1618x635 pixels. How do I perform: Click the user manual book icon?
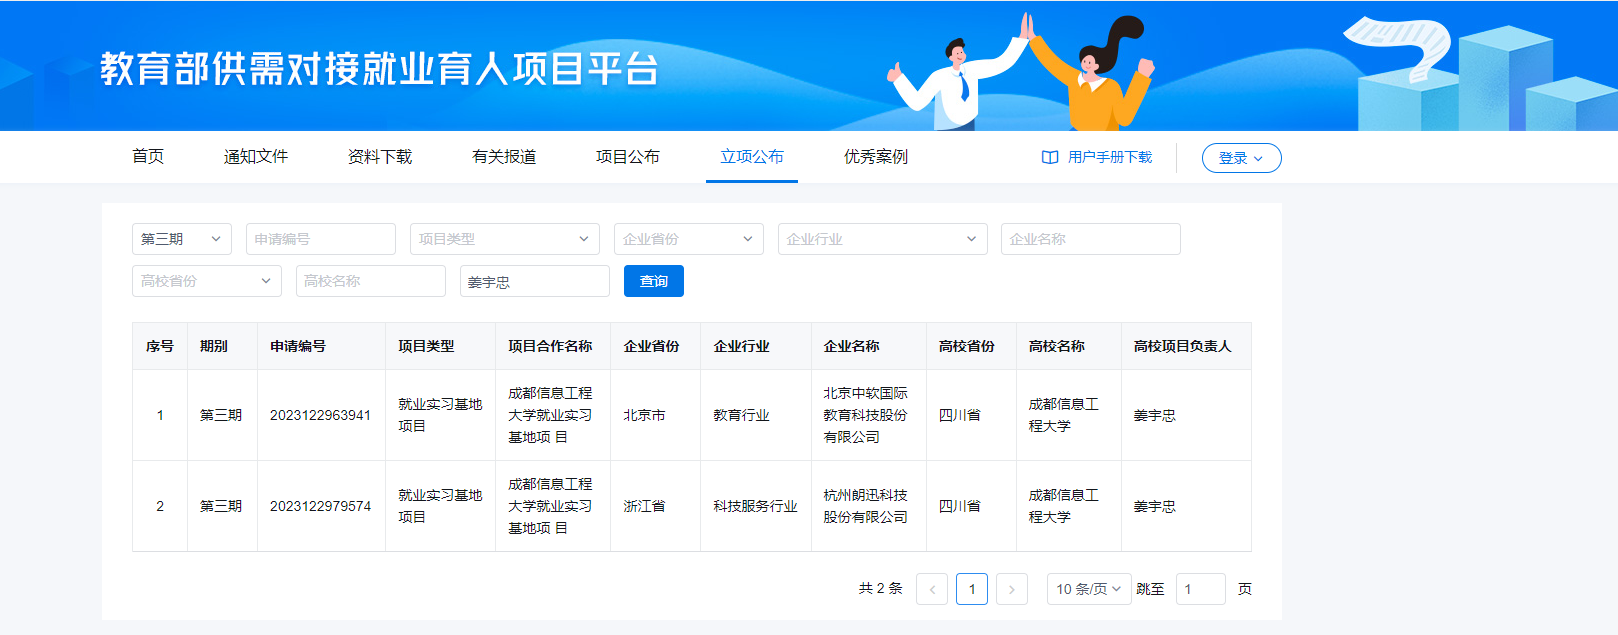point(1050,158)
